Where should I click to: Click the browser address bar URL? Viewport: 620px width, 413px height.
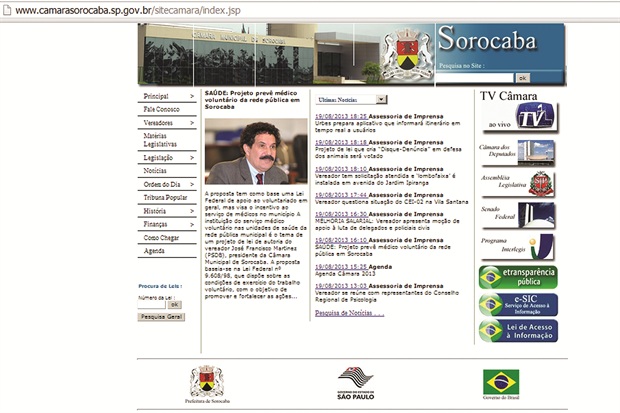tap(128, 10)
